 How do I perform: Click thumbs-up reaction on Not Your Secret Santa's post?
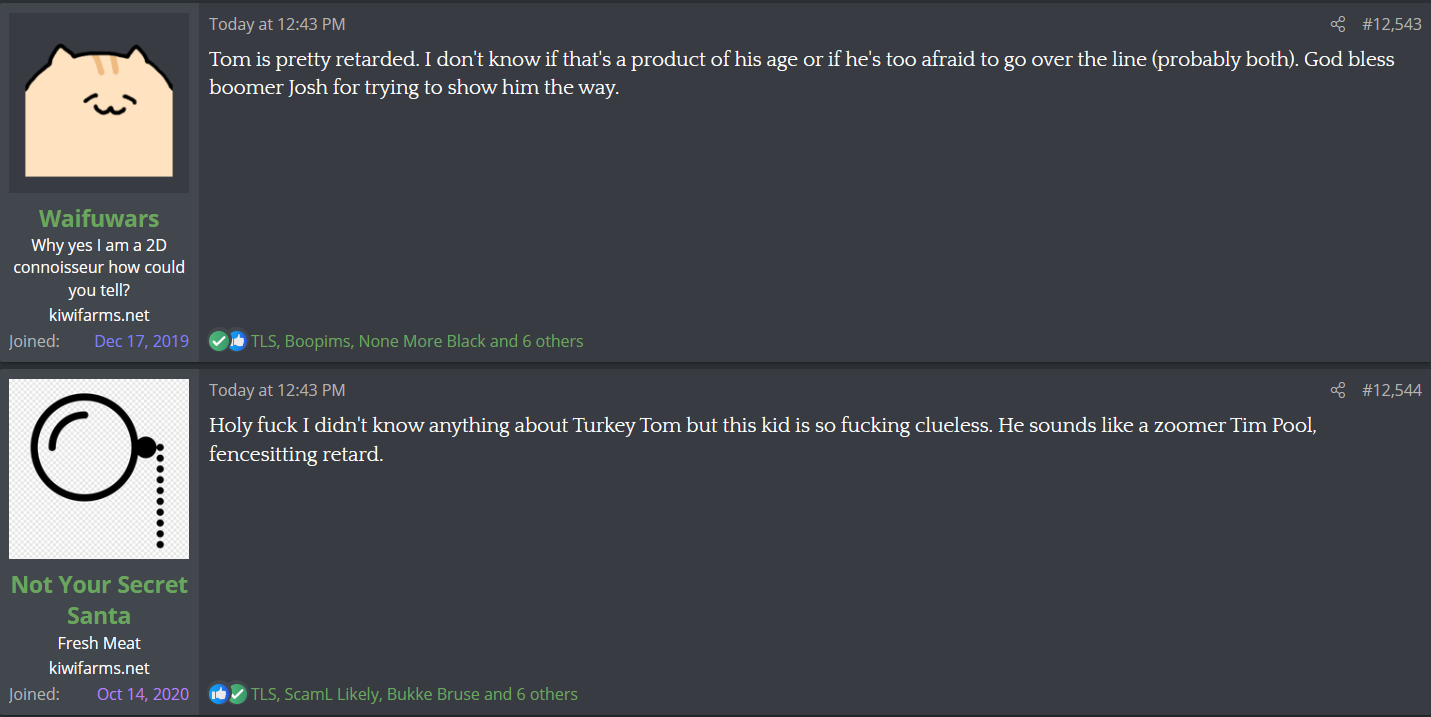point(219,694)
